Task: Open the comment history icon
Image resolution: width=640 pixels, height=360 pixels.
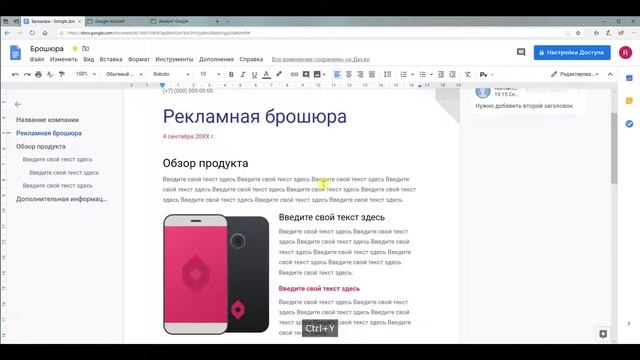Action: click(x=521, y=52)
